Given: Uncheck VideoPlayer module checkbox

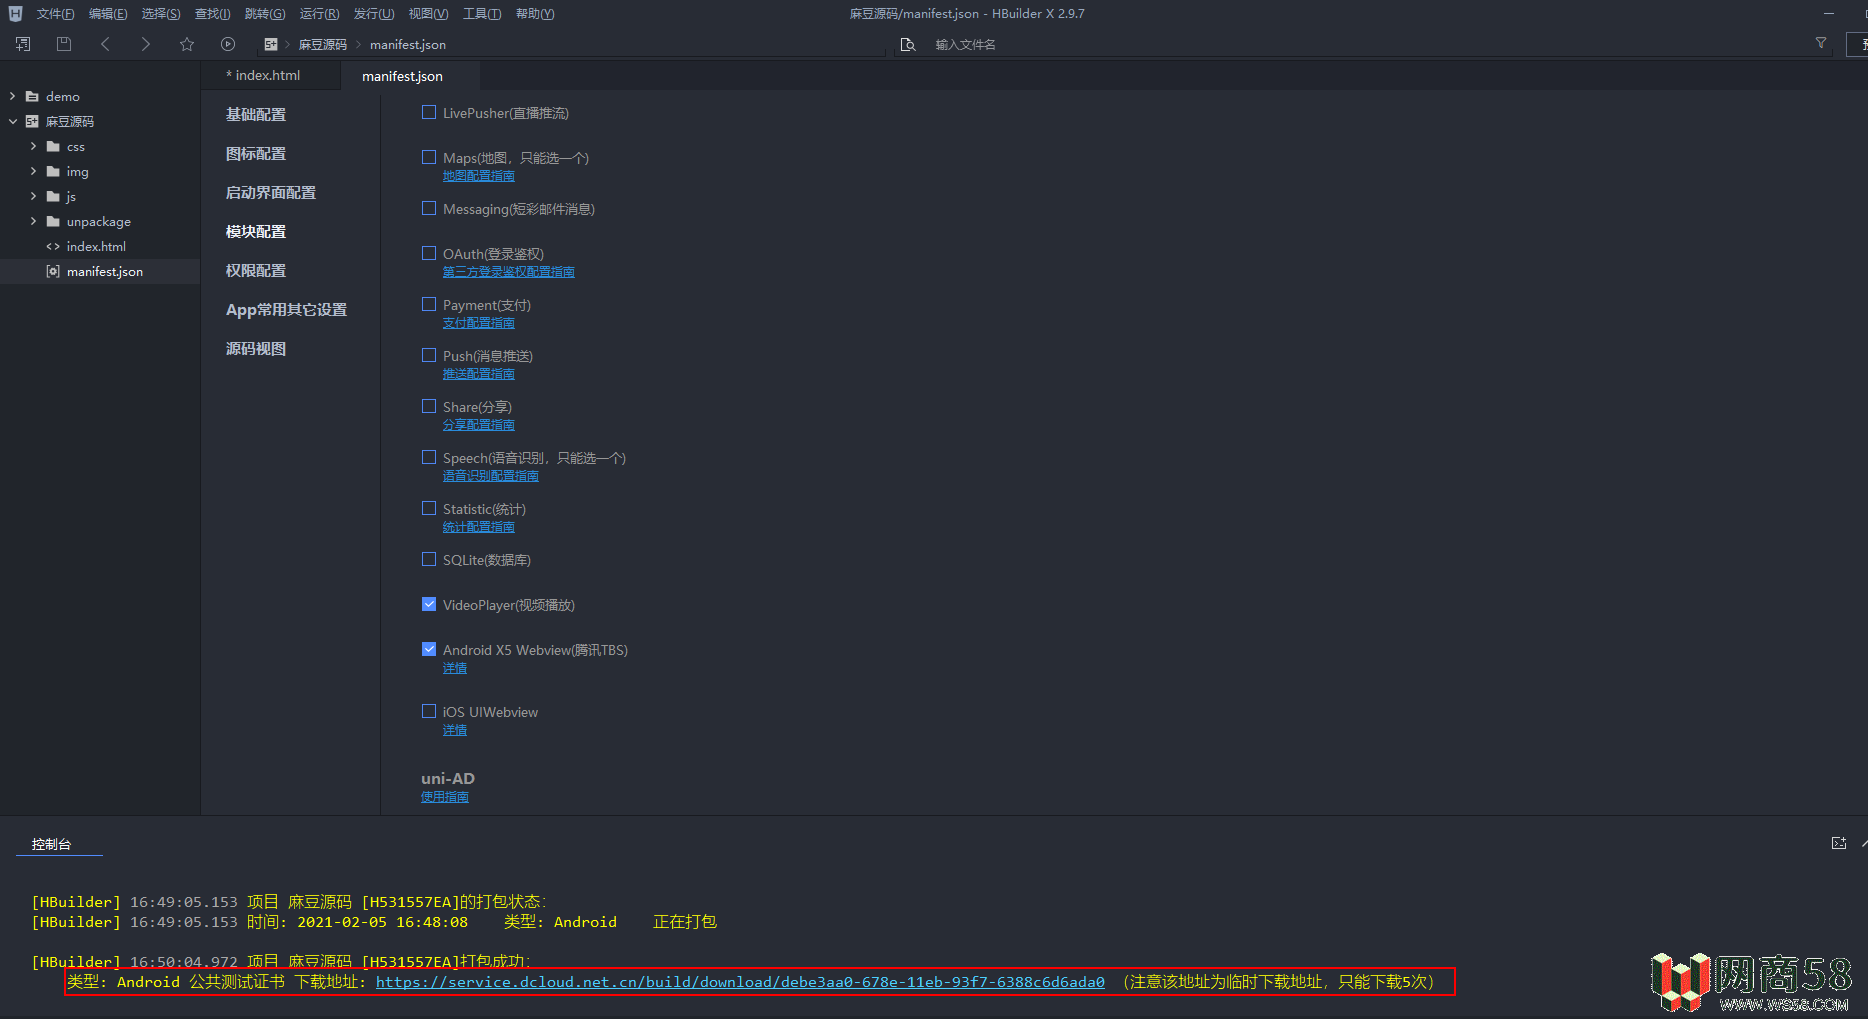Looking at the screenshot, I should click(429, 604).
